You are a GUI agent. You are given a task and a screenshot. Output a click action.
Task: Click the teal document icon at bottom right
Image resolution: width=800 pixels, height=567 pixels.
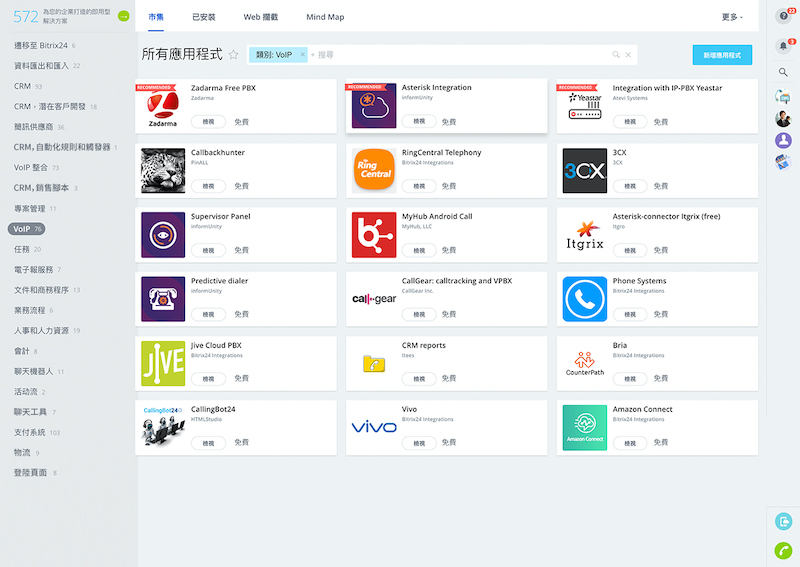coord(783,521)
